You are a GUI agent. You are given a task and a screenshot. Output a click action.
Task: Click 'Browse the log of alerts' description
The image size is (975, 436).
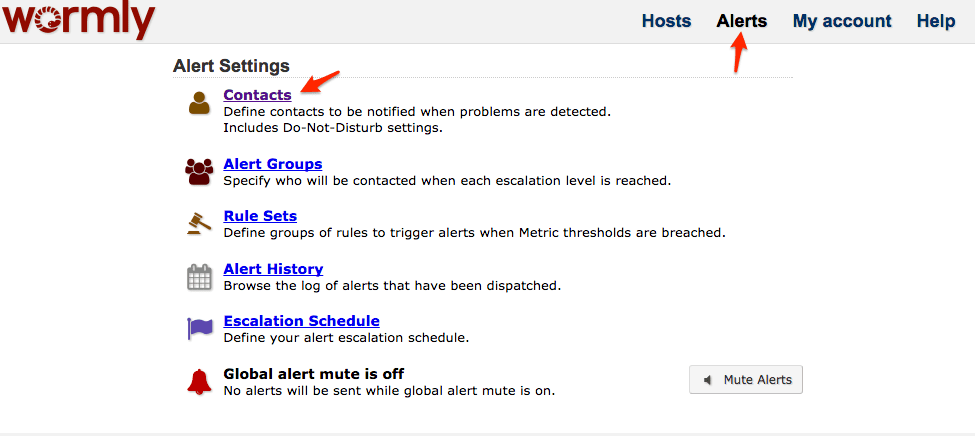click(x=392, y=286)
